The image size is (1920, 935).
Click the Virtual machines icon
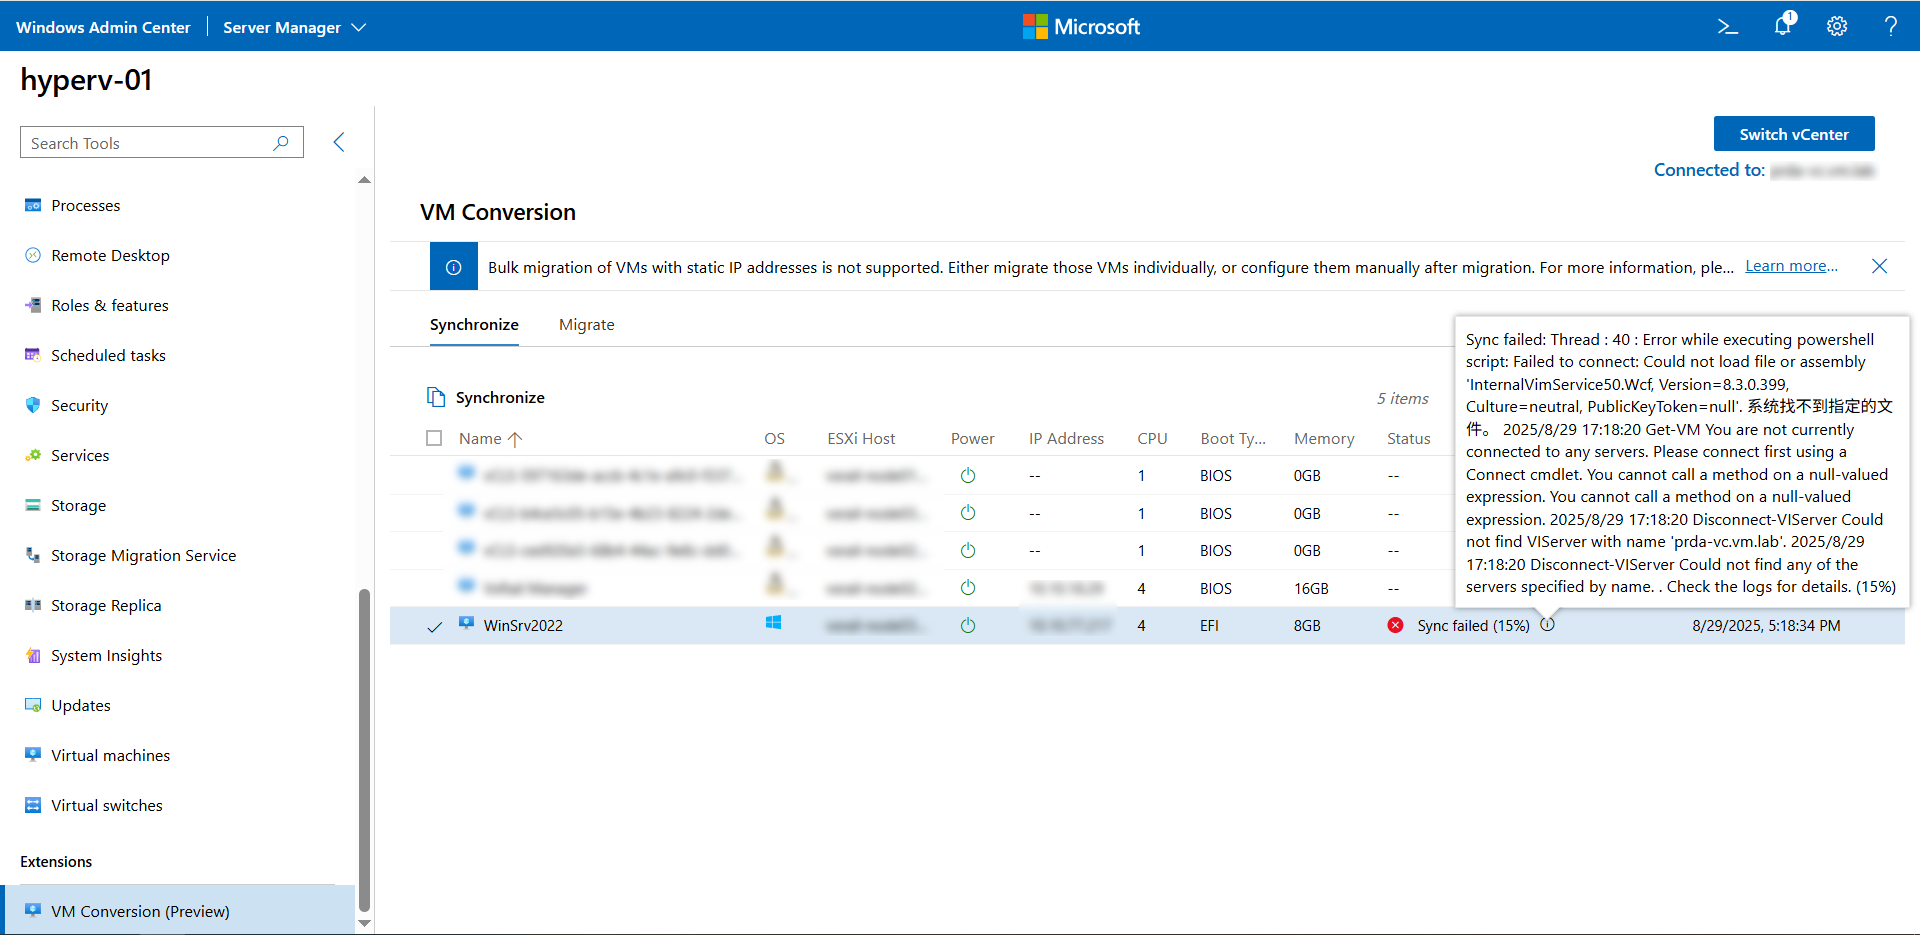point(33,755)
